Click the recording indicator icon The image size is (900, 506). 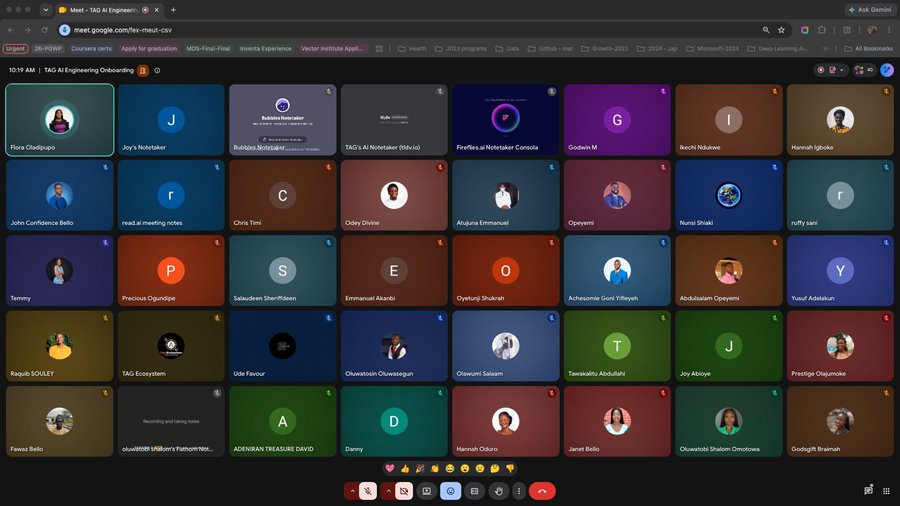point(821,70)
